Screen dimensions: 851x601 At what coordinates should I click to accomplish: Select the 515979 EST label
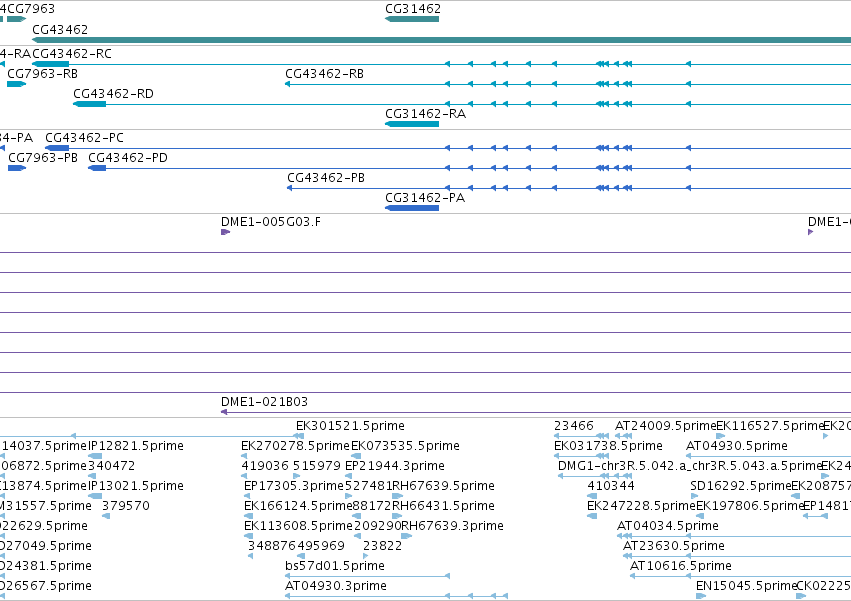point(317,466)
